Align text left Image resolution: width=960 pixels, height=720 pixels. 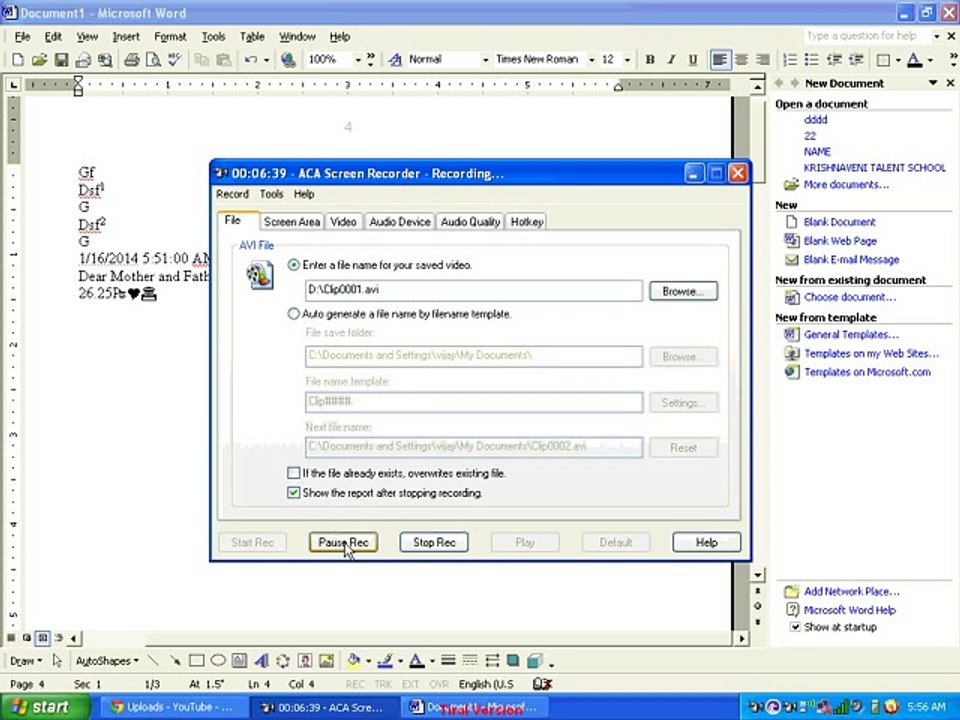click(720, 59)
